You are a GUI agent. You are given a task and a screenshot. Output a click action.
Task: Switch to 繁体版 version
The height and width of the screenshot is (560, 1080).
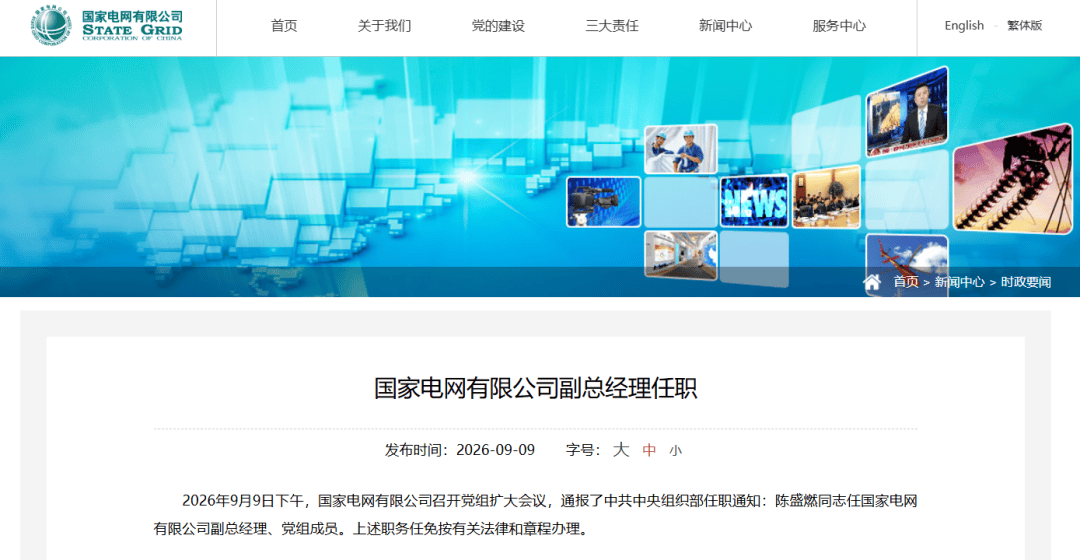pos(1024,25)
